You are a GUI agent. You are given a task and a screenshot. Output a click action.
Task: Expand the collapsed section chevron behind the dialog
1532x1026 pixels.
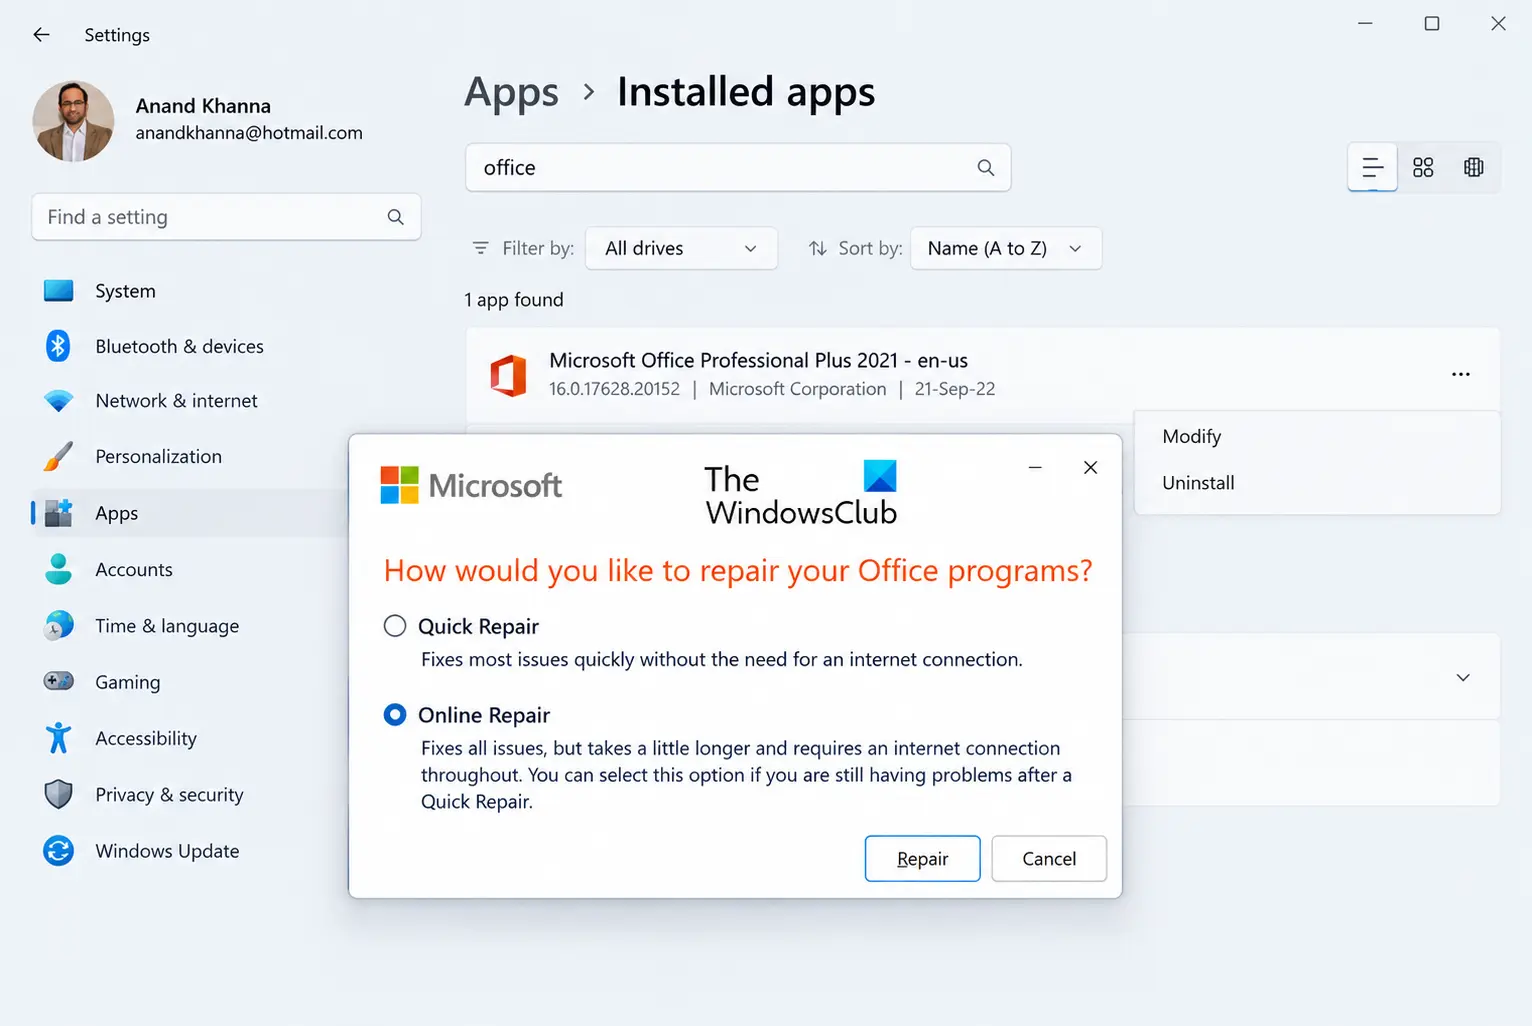[x=1463, y=677]
